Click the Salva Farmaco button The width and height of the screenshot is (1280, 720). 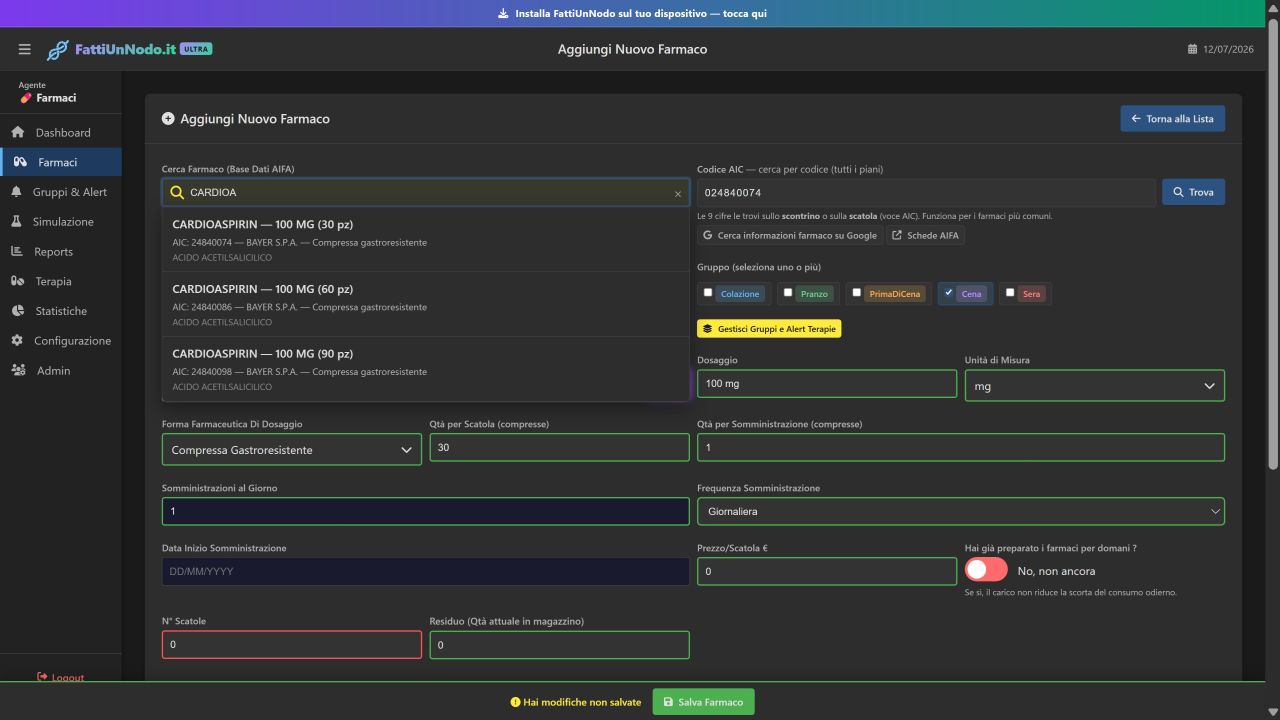[704, 702]
